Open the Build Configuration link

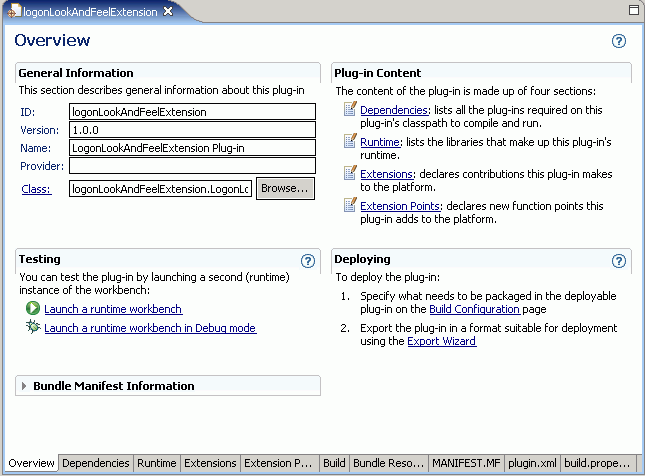tap(475, 309)
